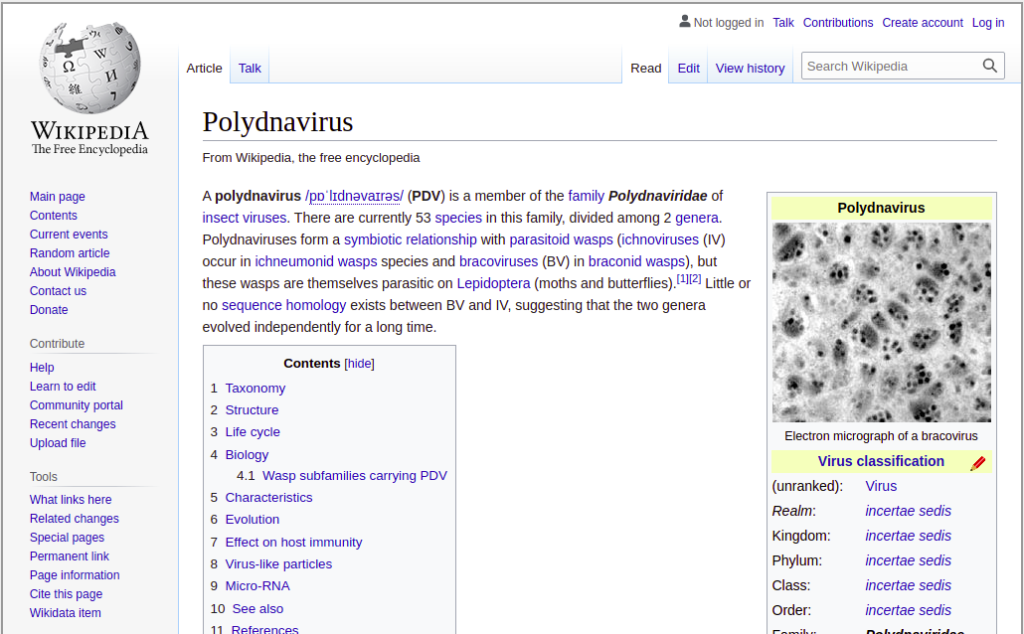This screenshot has width=1024, height=634.
Task: Click the Permanent link
Action: [69, 557]
